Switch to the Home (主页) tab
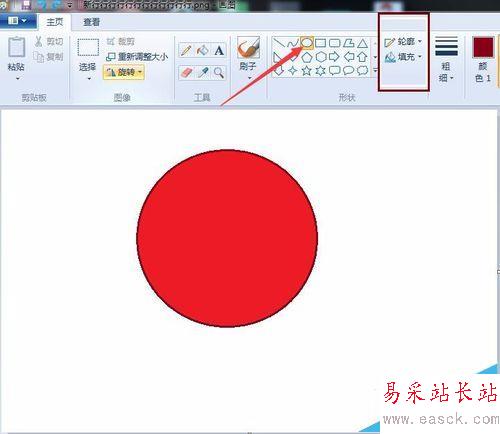The height and width of the screenshot is (434, 500). [55, 22]
